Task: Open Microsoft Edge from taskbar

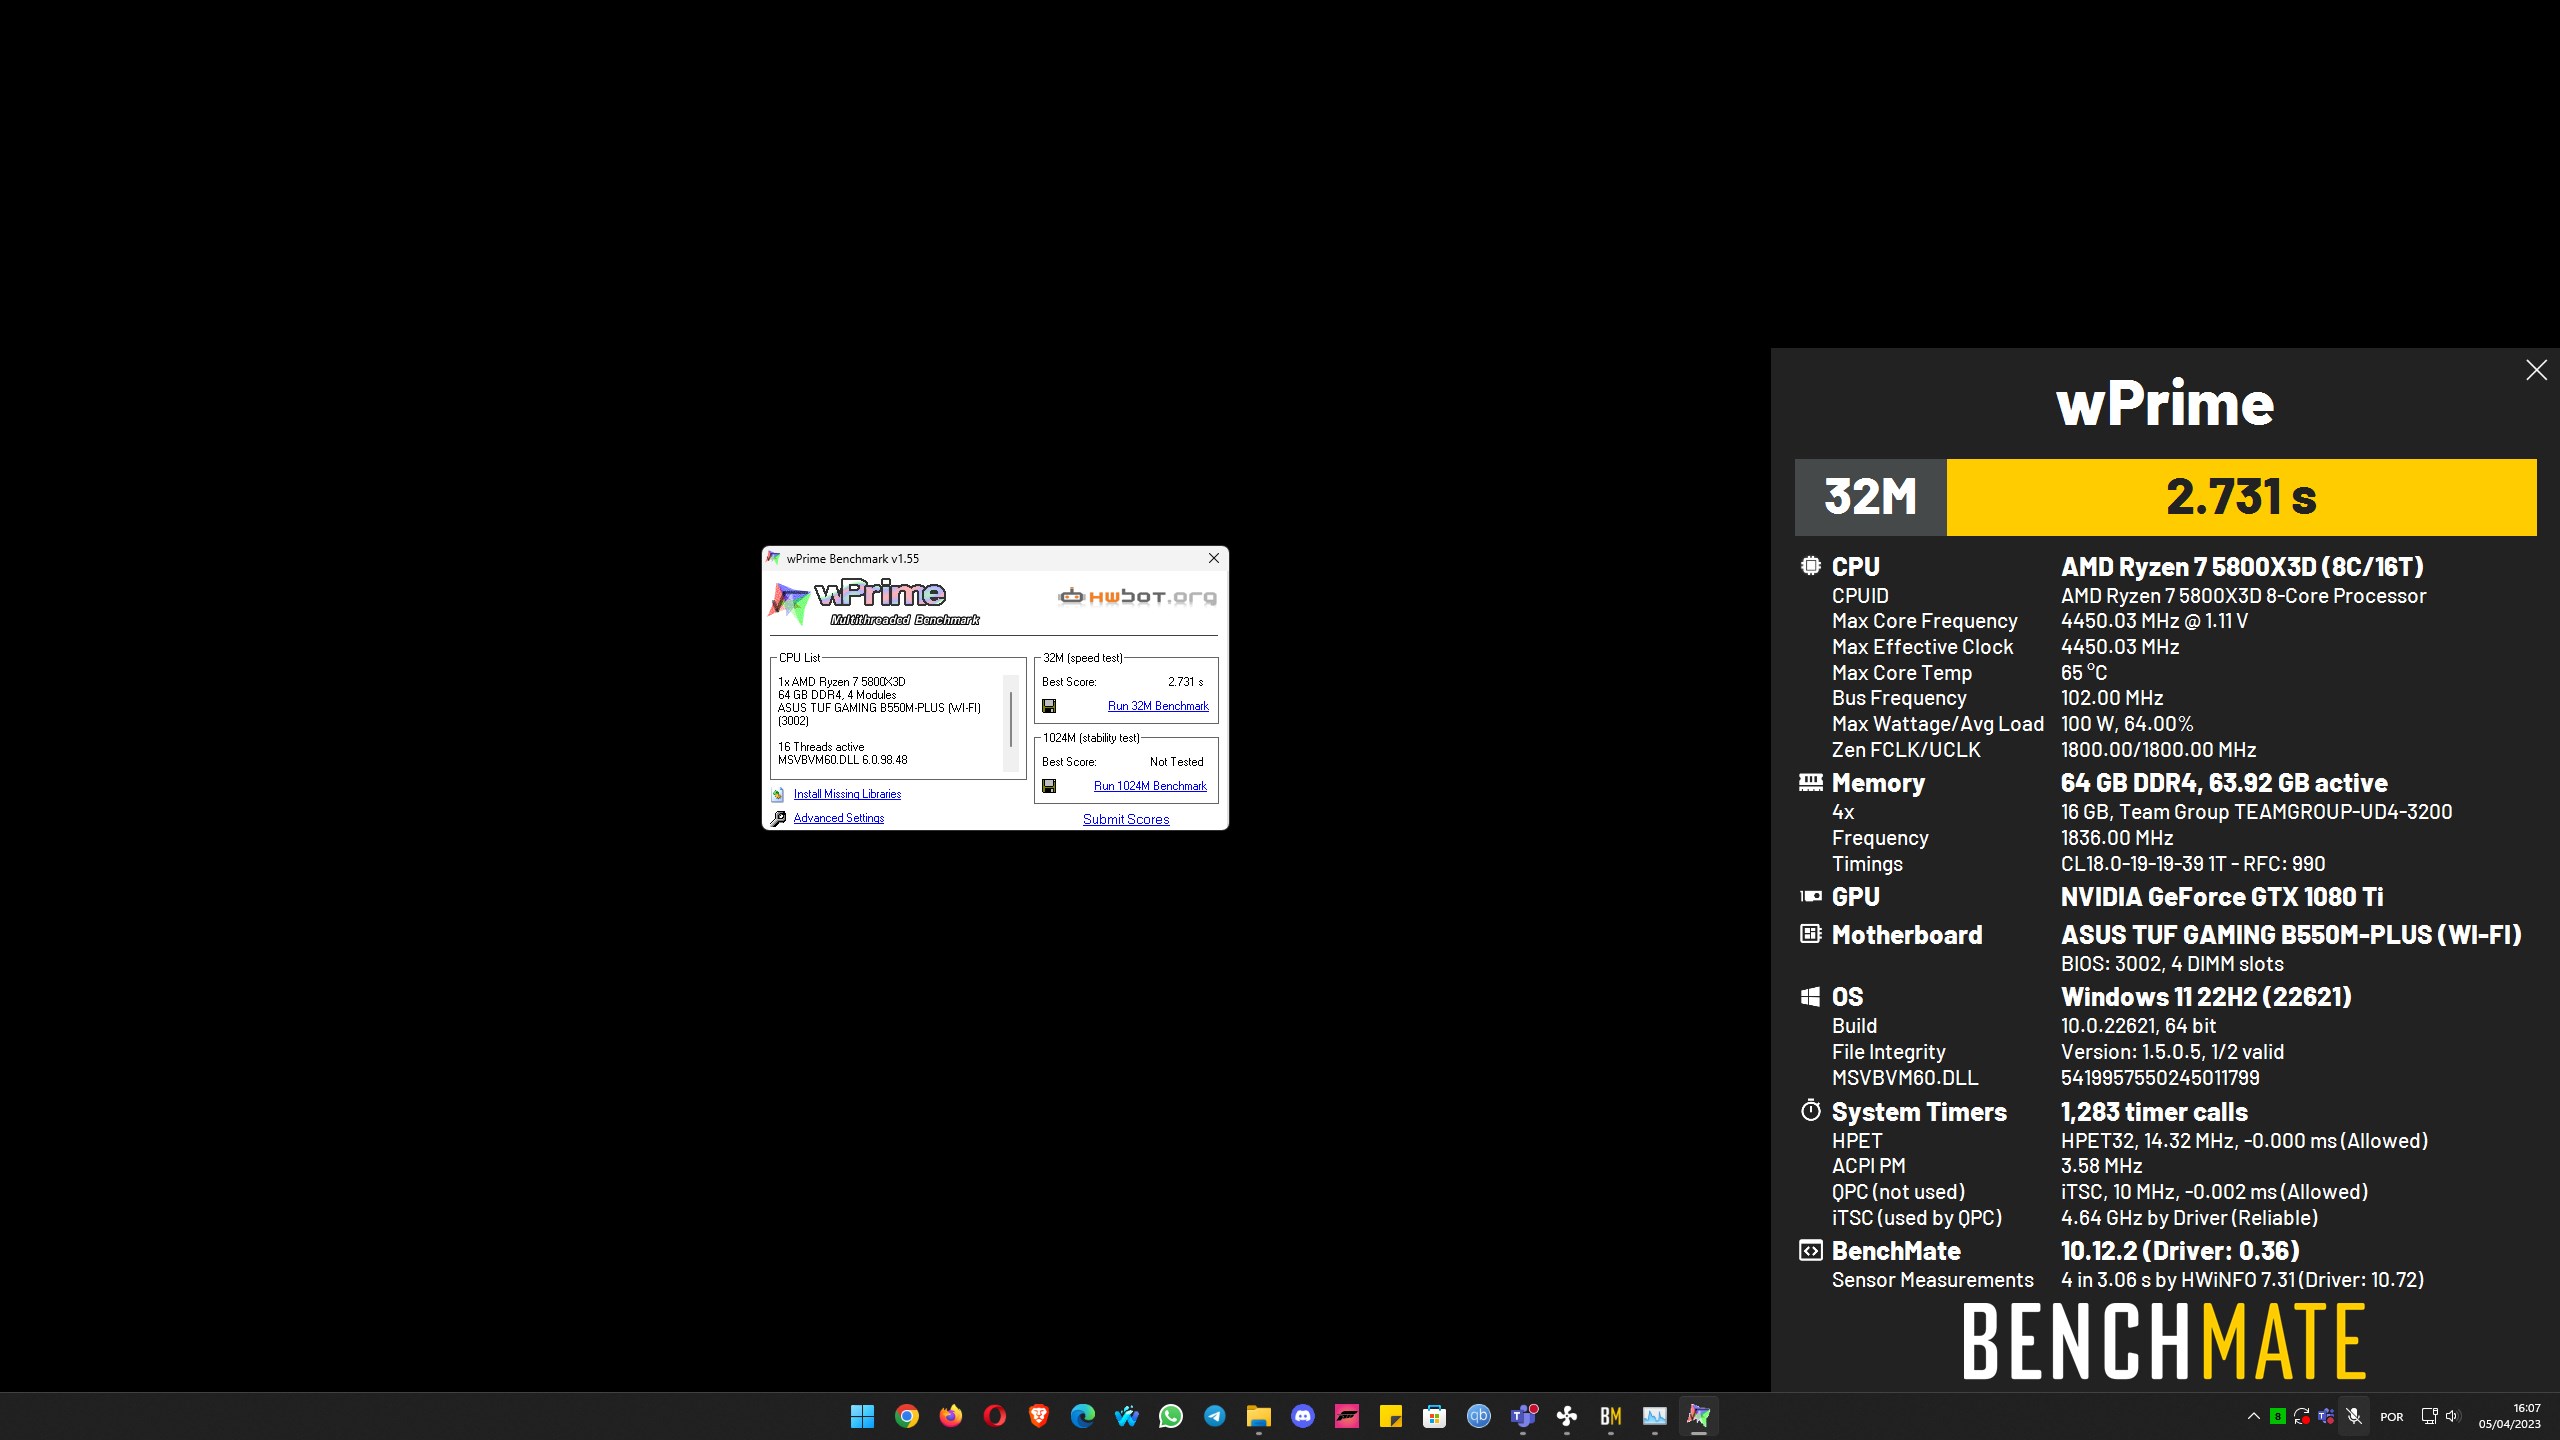Action: [1082, 1416]
